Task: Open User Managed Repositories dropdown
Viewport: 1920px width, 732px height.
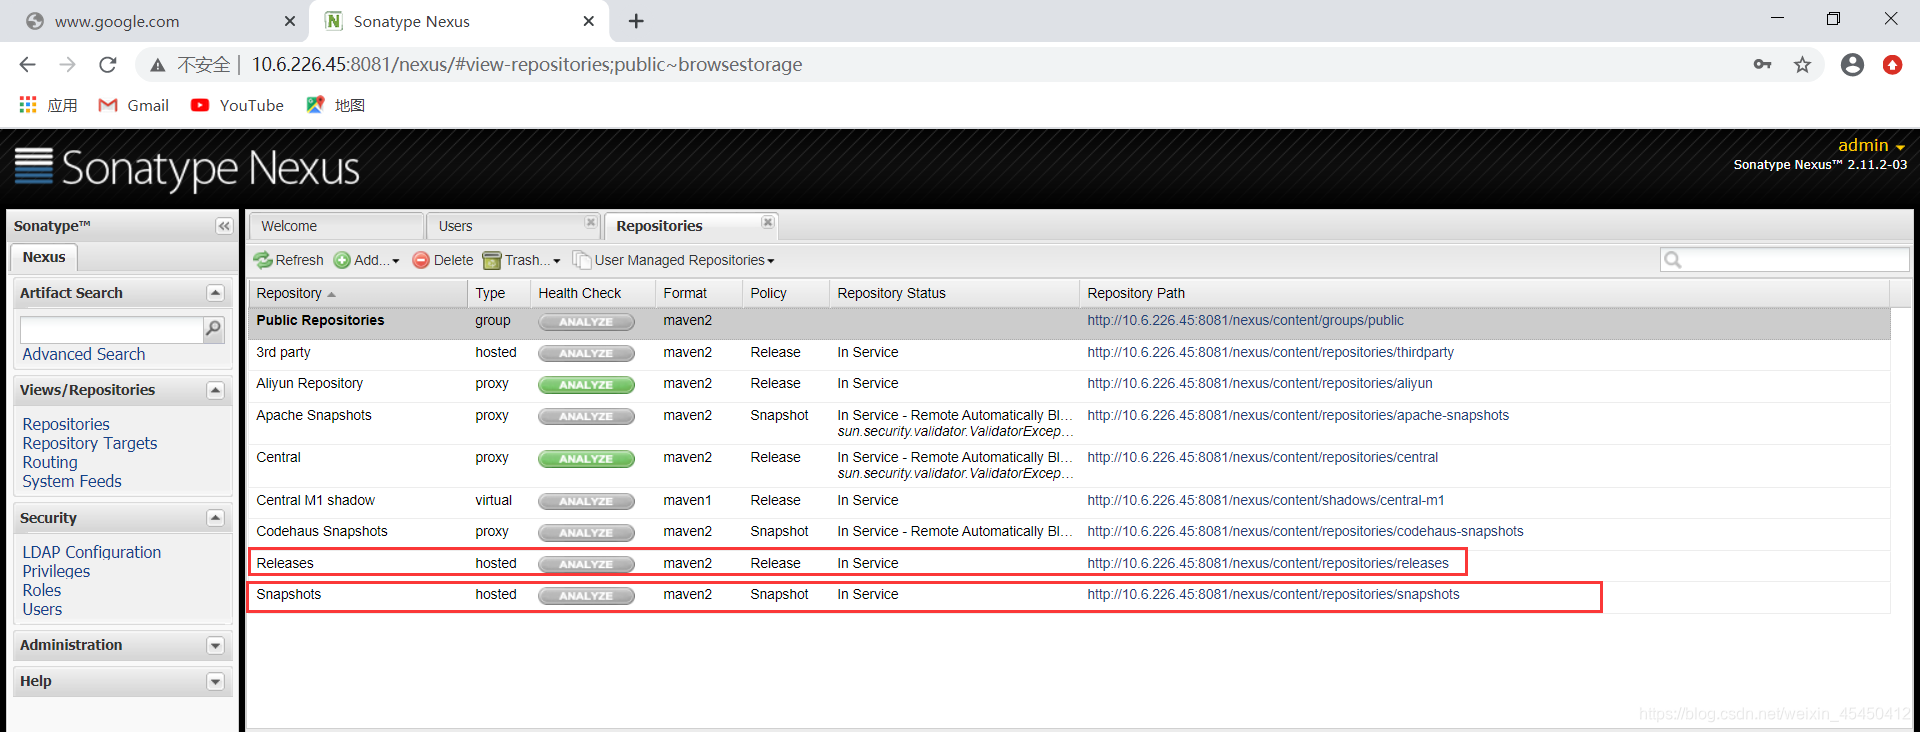Action: point(673,260)
